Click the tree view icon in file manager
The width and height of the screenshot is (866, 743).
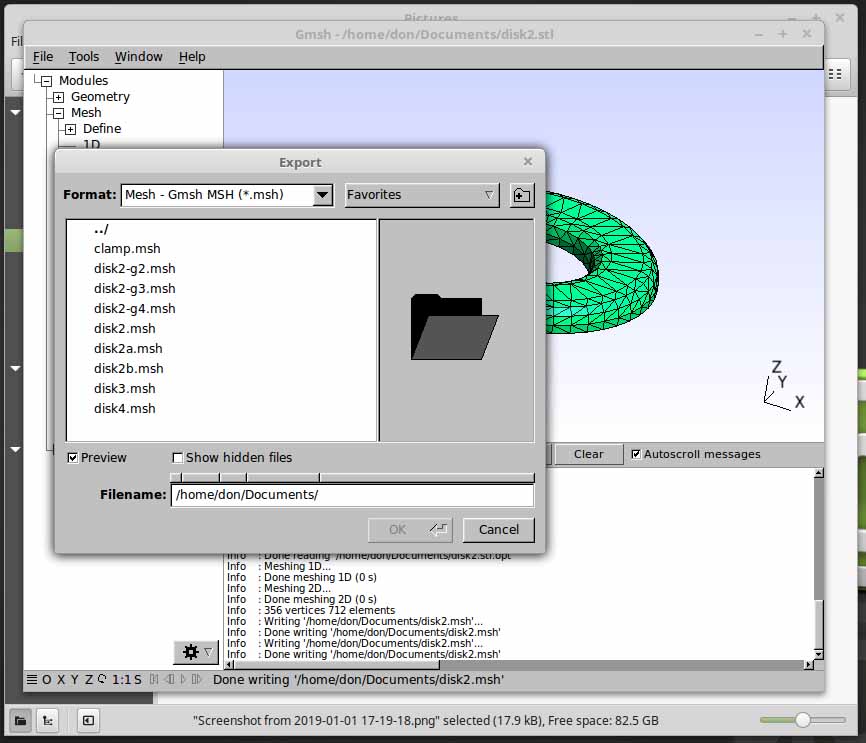click(47, 720)
